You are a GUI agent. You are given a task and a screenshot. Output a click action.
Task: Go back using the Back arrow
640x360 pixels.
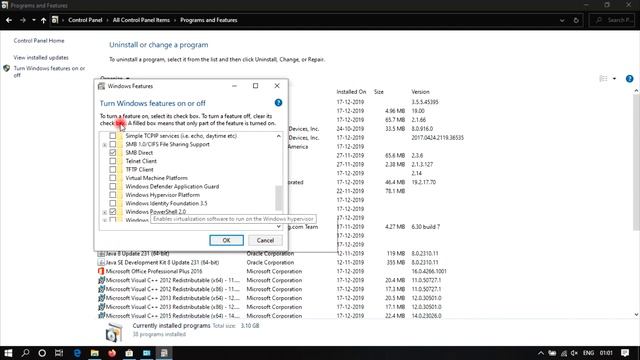click(x=9, y=20)
